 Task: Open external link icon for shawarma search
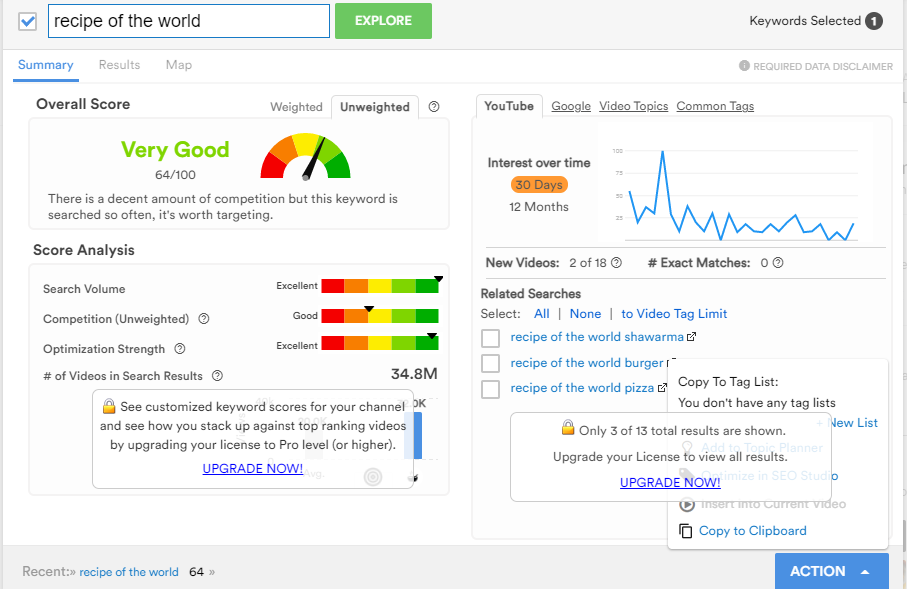[691, 338]
